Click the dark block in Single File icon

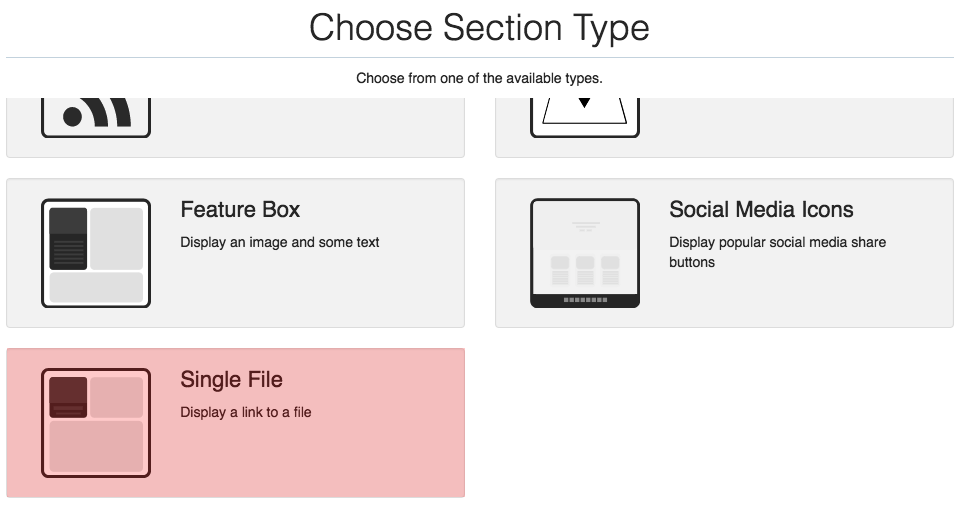tap(68, 397)
